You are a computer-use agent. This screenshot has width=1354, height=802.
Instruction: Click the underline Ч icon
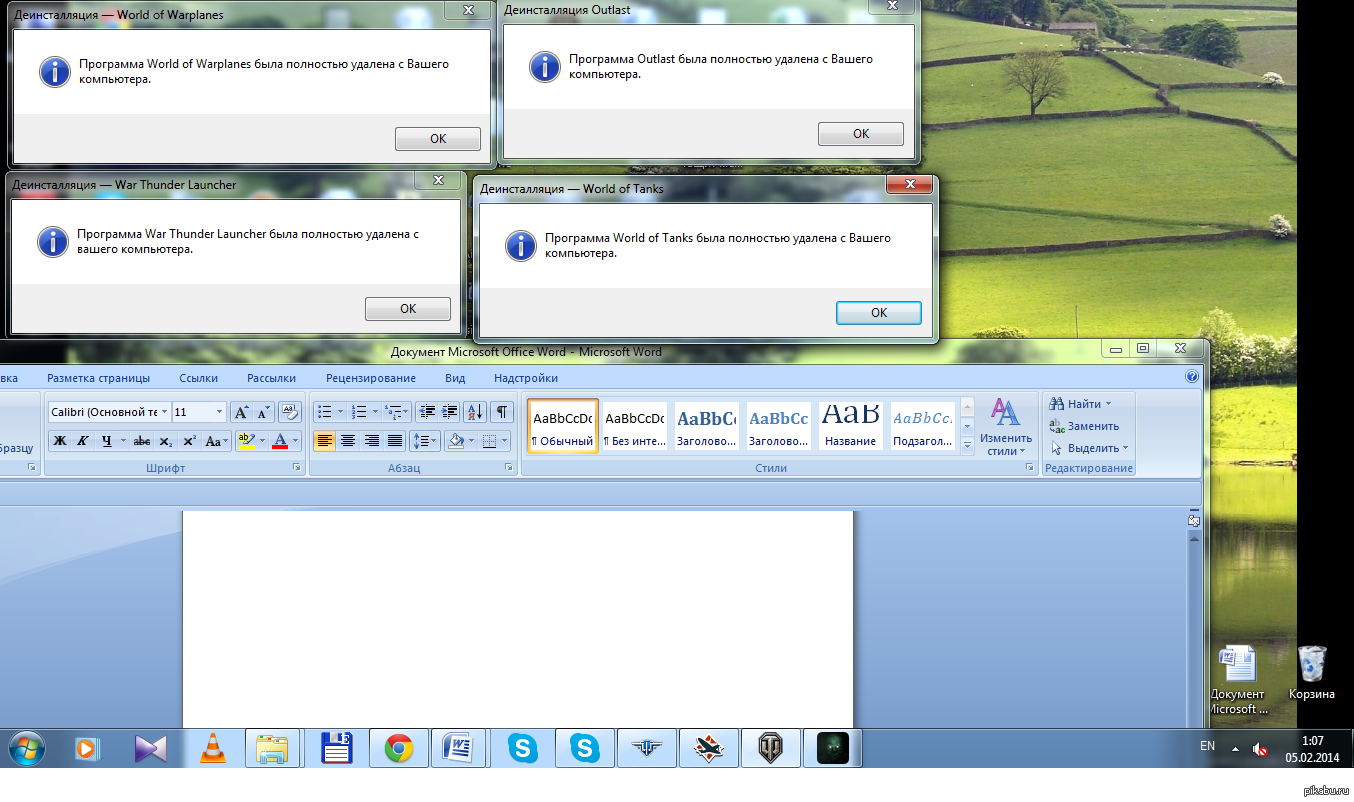(106, 441)
